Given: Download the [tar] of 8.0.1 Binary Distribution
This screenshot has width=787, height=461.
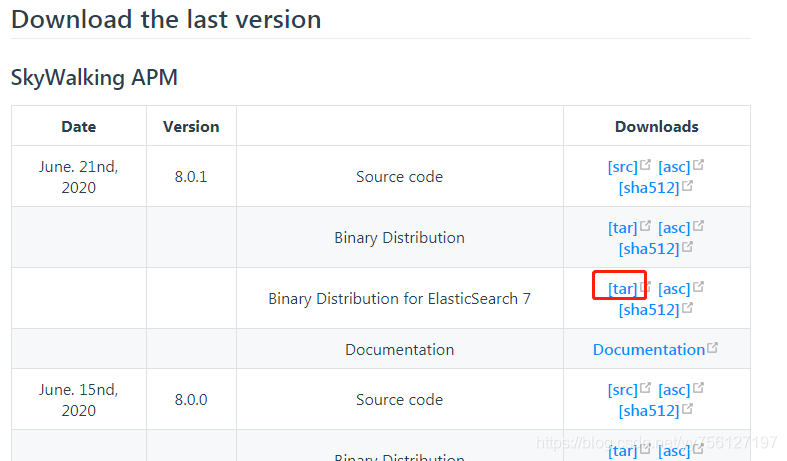Looking at the screenshot, I should [x=622, y=227].
